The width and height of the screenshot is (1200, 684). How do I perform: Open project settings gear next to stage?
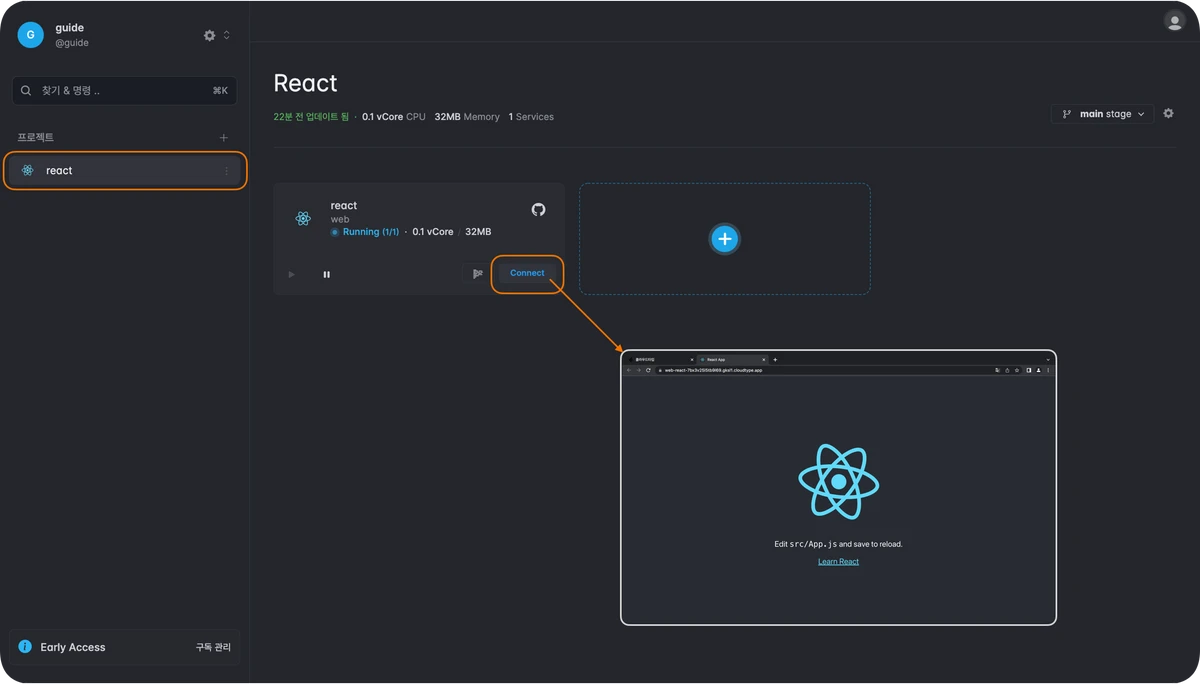(x=1168, y=114)
